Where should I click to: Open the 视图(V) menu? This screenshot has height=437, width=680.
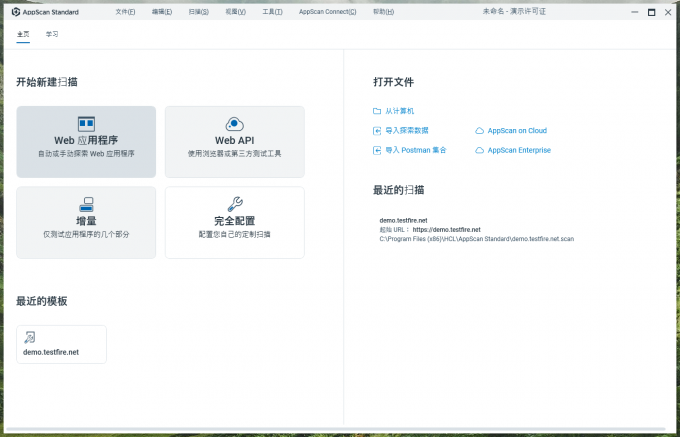pyautogui.click(x=235, y=12)
